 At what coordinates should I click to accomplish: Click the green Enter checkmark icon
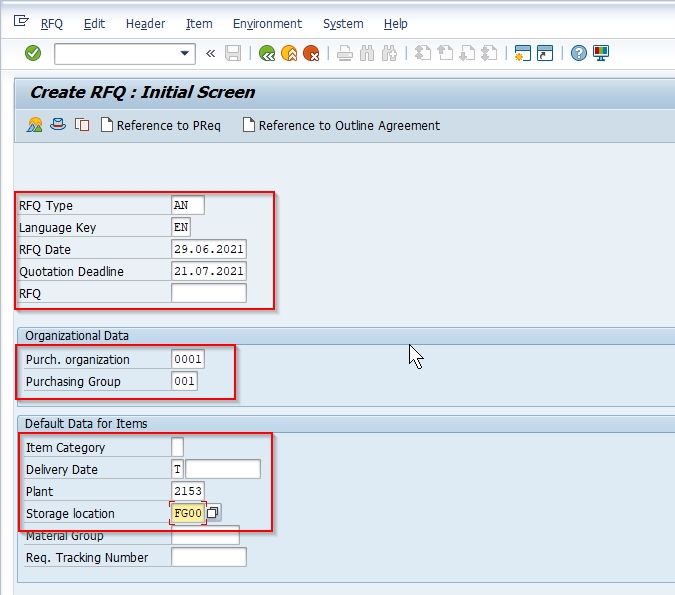click(33, 53)
